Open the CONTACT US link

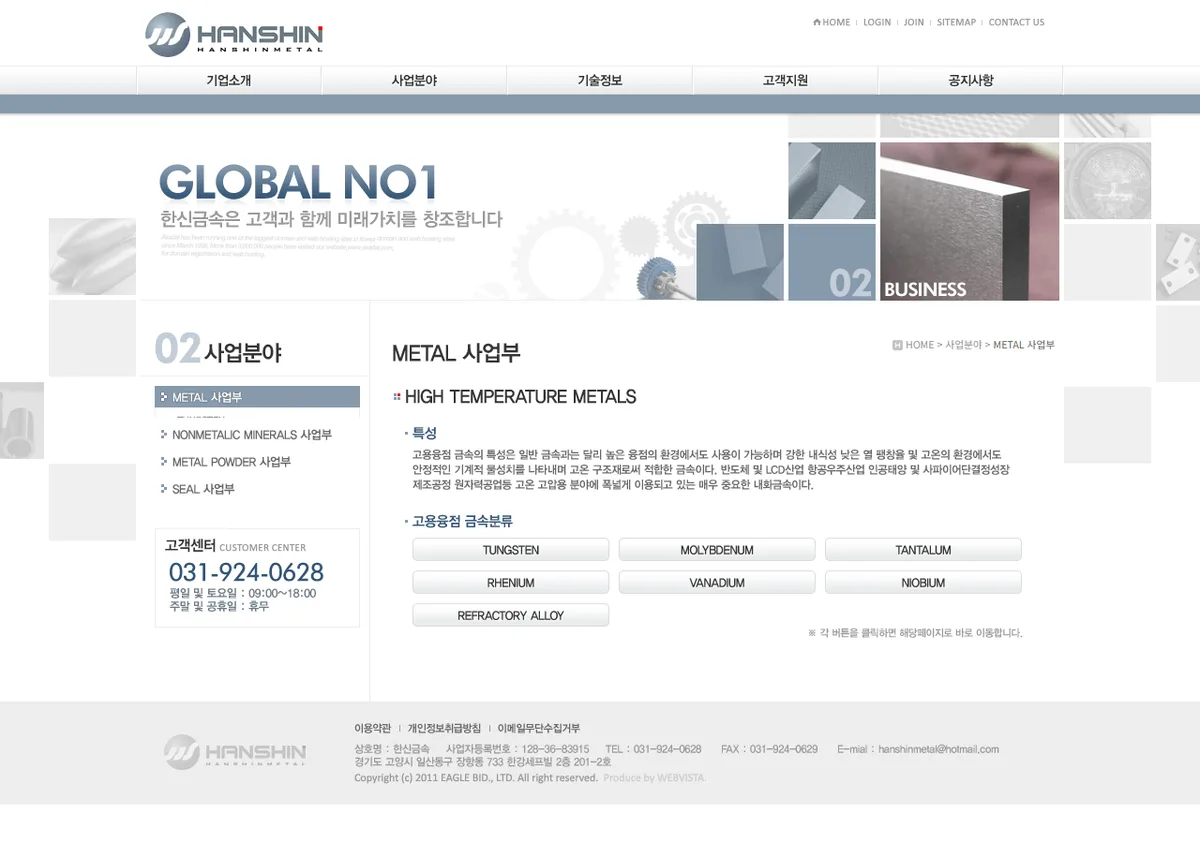coord(1016,22)
